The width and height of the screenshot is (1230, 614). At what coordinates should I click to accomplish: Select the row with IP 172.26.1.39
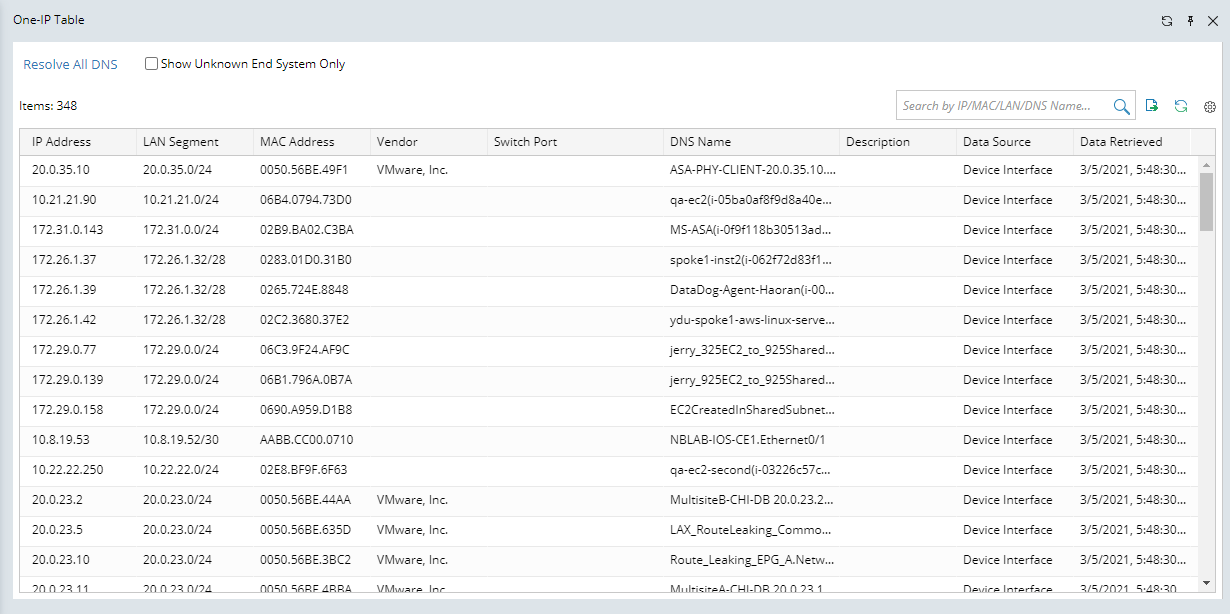point(64,290)
